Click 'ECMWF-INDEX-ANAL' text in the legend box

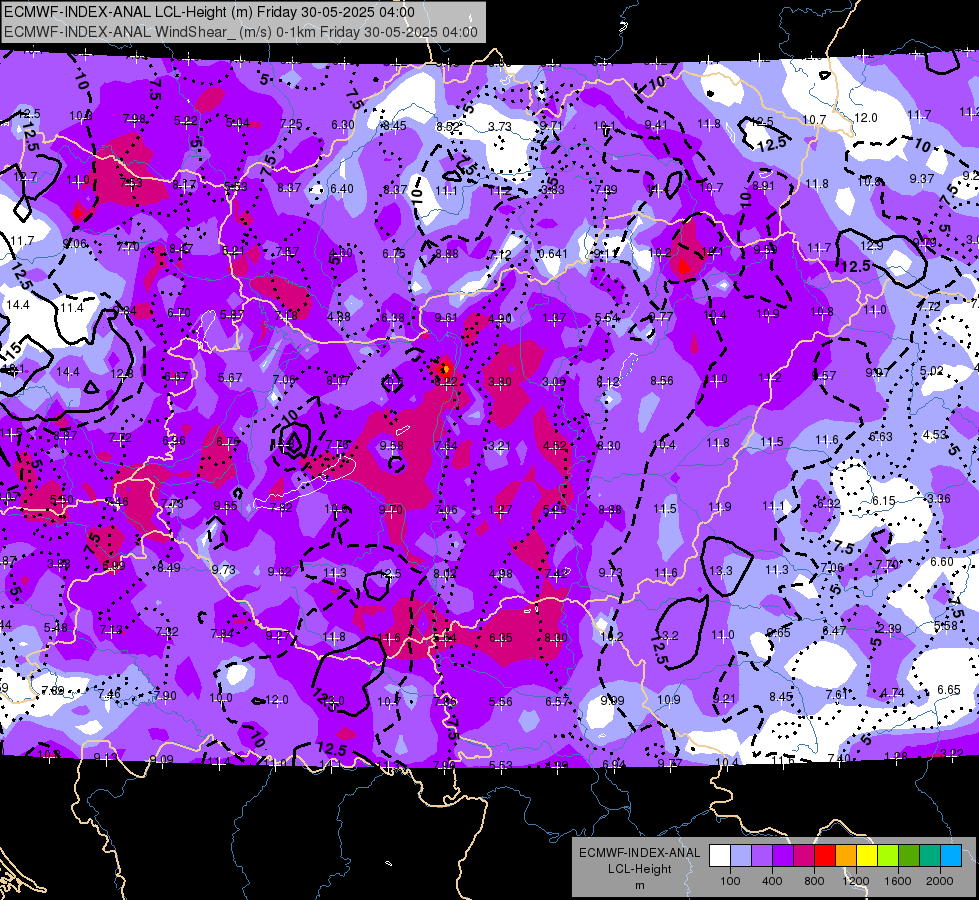tap(639, 853)
